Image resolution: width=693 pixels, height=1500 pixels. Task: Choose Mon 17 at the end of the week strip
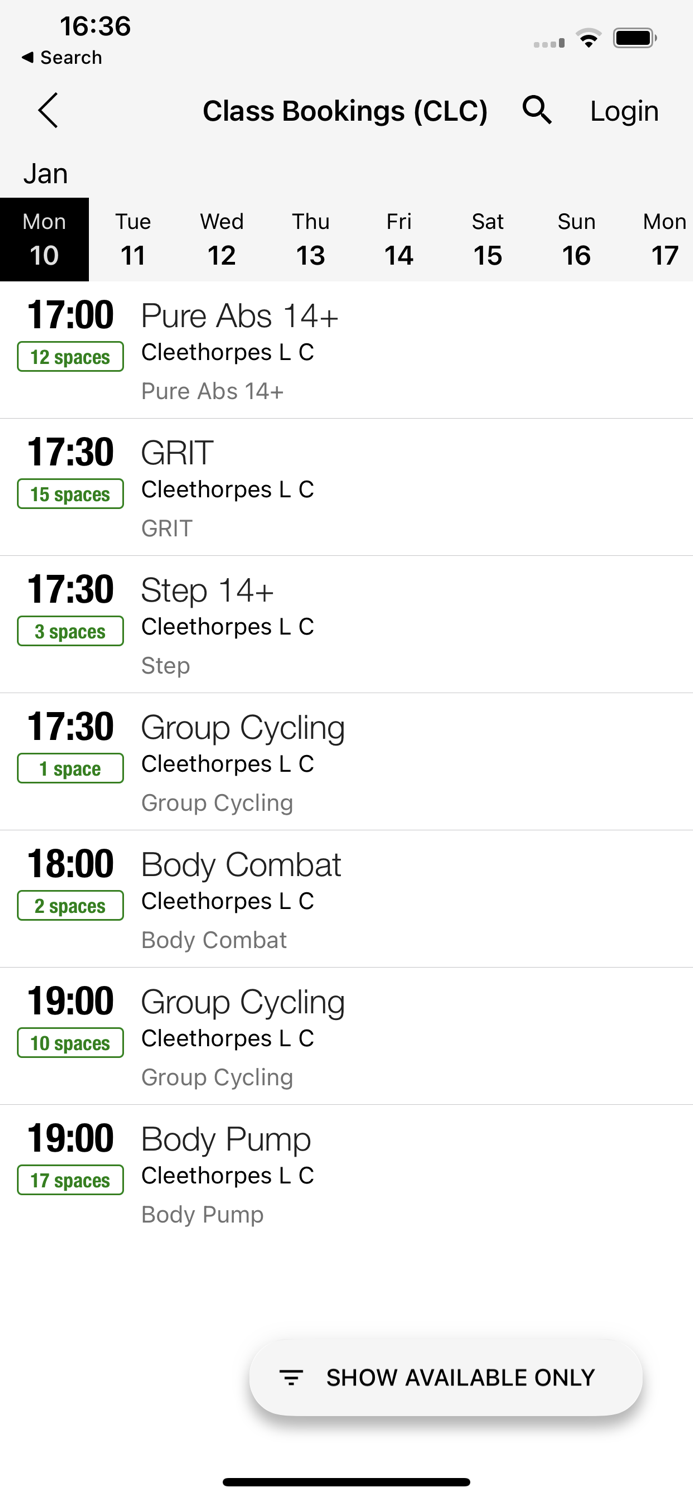pos(664,240)
